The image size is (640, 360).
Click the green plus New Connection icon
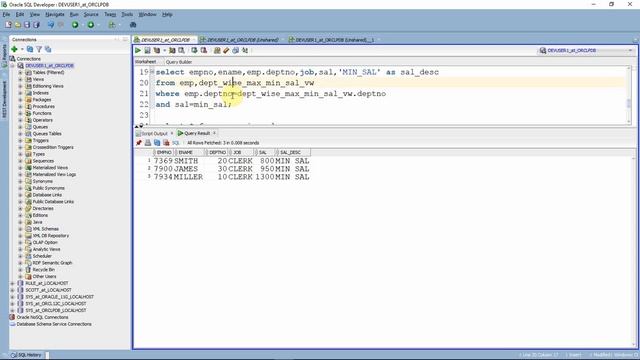(14, 49)
